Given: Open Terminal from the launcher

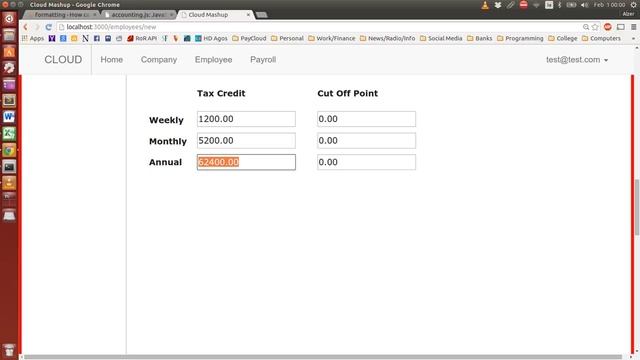Looking at the screenshot, I should pyautogui.click(x=9, y=167).
